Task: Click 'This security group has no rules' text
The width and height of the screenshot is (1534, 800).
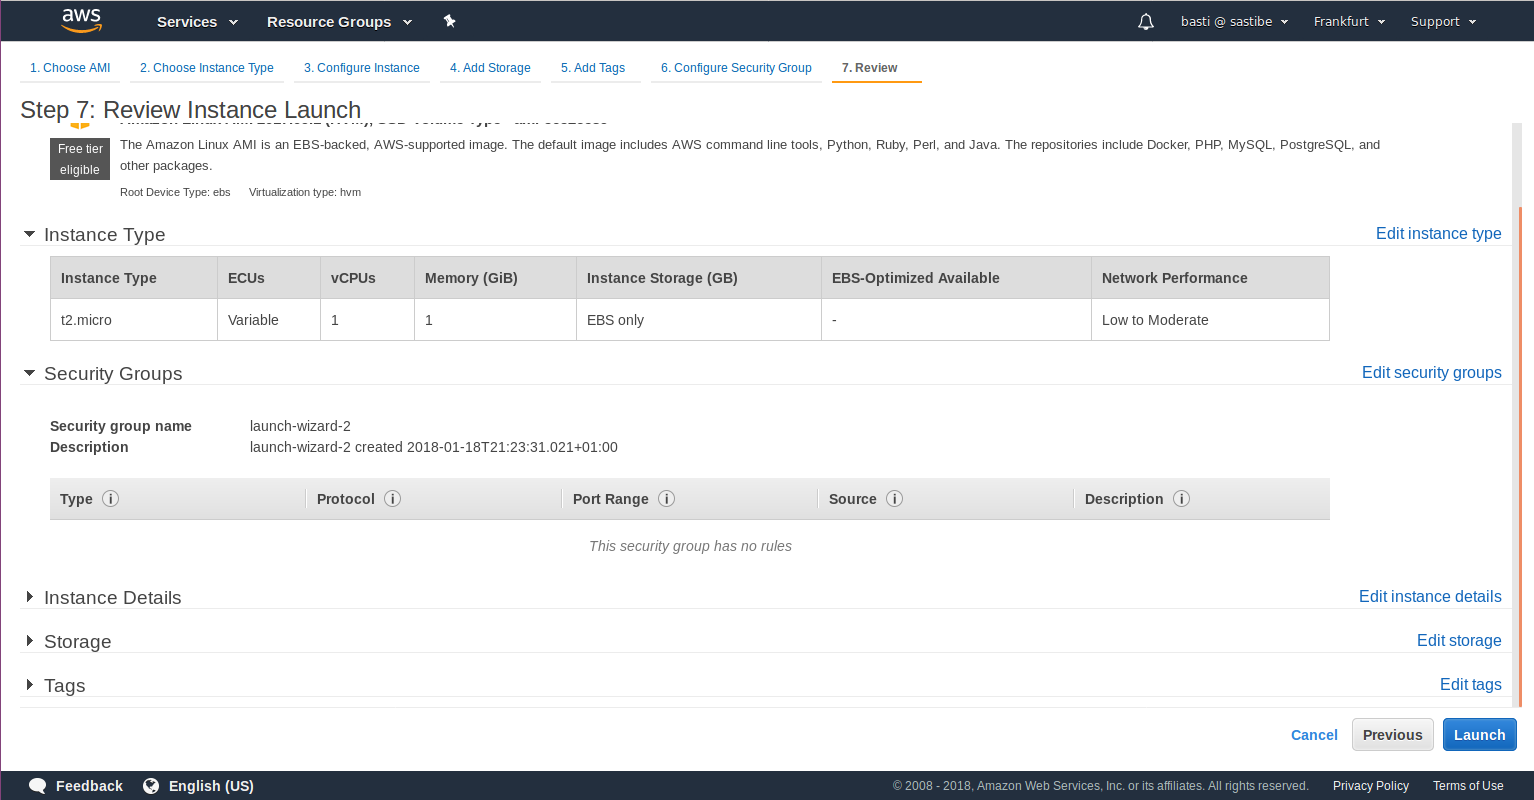Action: click(x=690, y=546)
